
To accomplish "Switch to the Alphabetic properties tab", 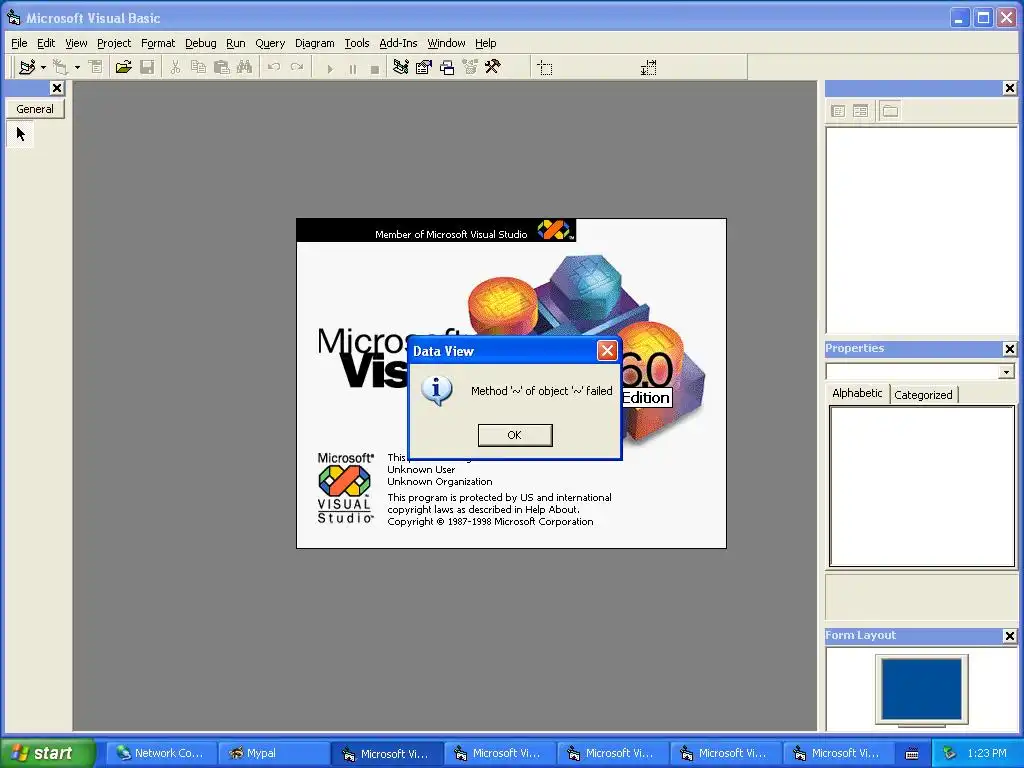I will 857,393.
